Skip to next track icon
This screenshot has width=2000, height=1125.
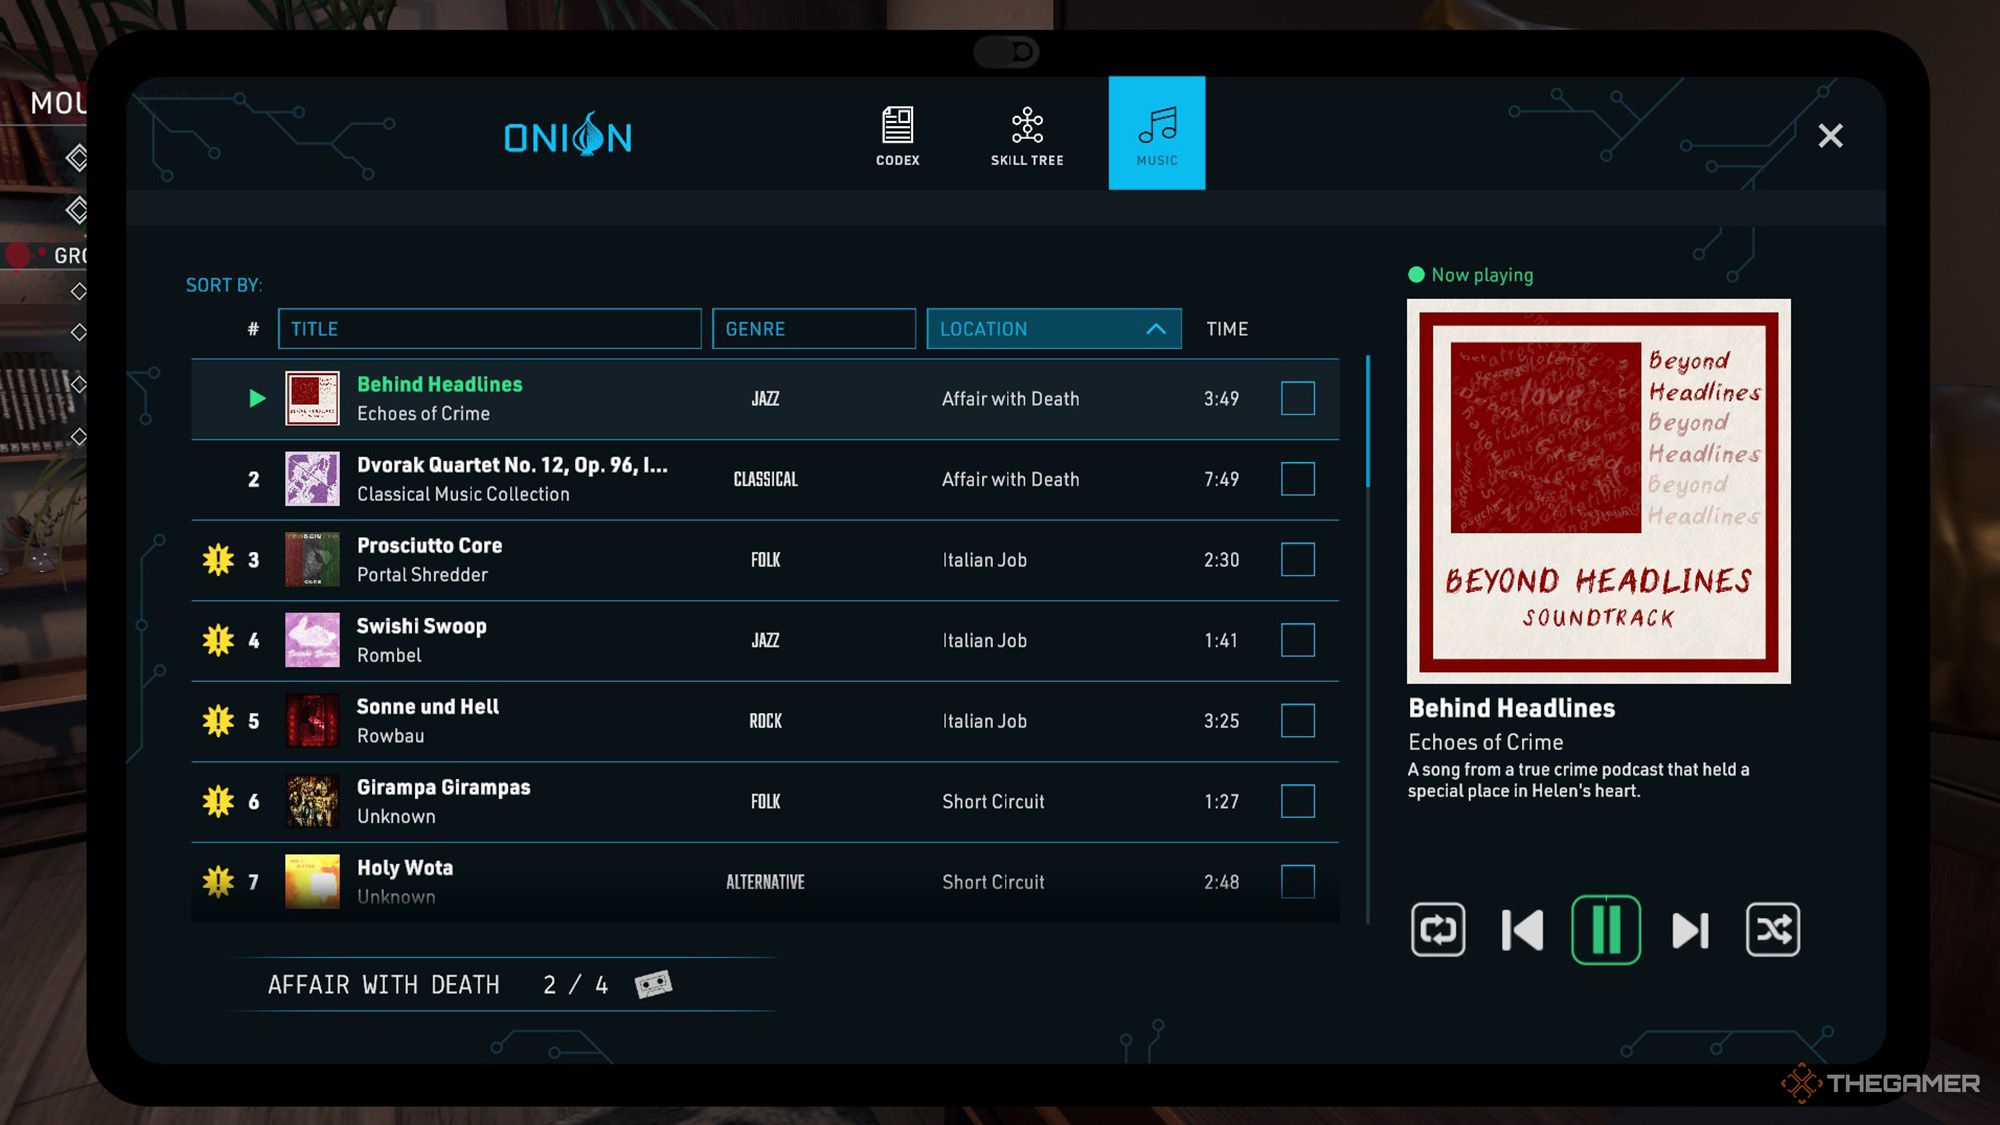click(x=1690, y=931)
